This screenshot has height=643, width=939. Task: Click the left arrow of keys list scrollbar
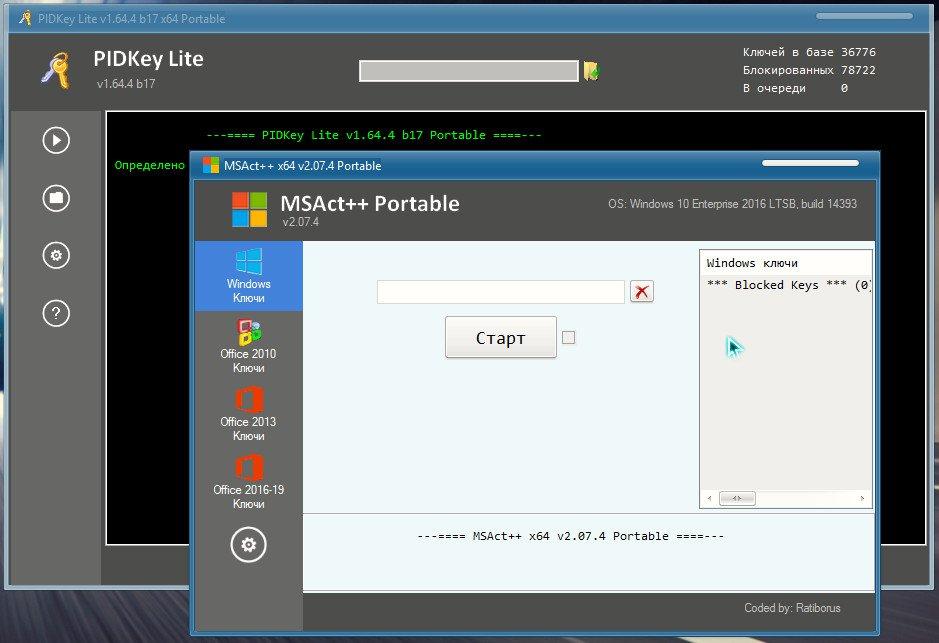click(x=708, y=498)
